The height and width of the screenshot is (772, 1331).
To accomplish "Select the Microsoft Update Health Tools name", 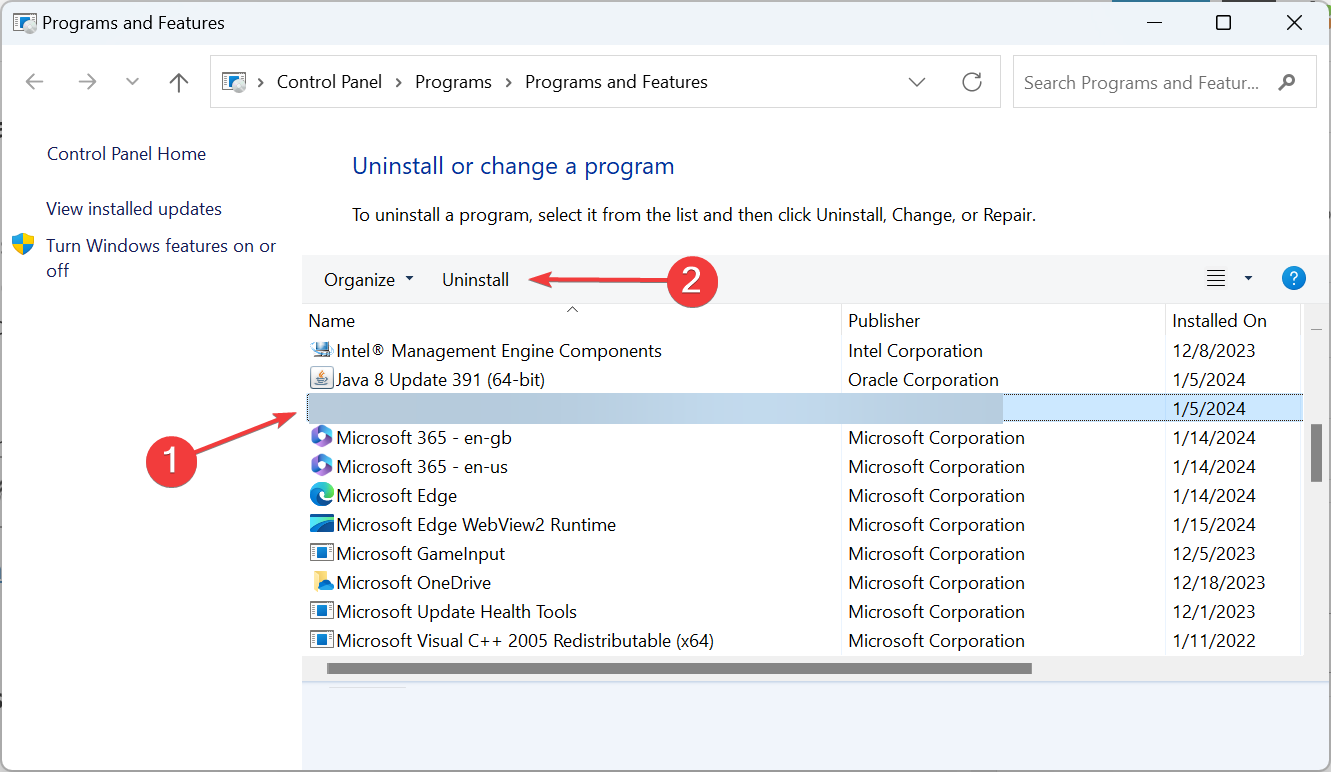I will click(x=457, y=612).
